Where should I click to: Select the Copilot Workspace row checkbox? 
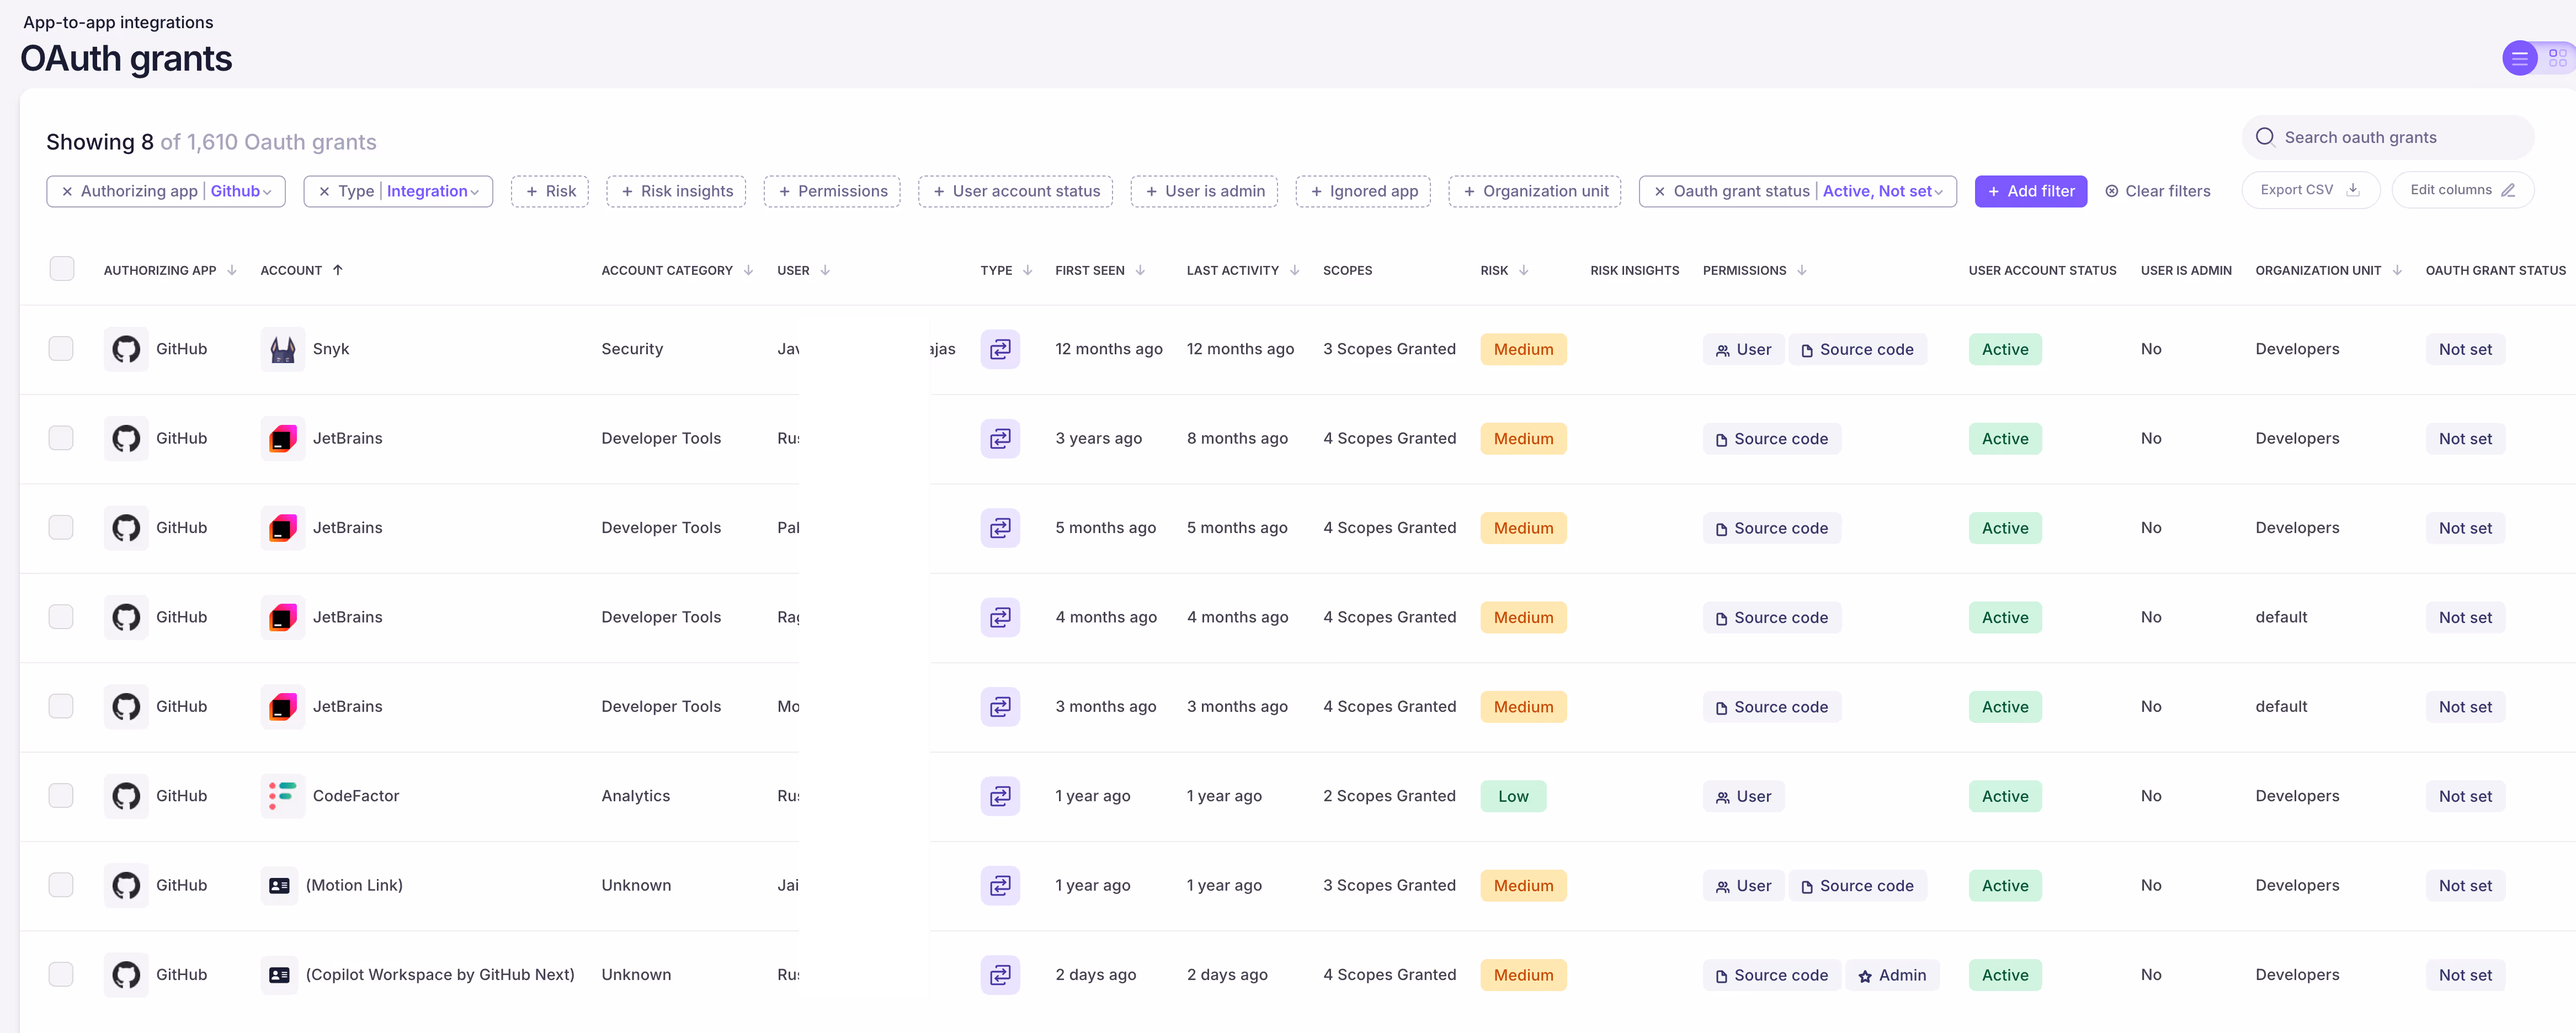coord(61,974)
